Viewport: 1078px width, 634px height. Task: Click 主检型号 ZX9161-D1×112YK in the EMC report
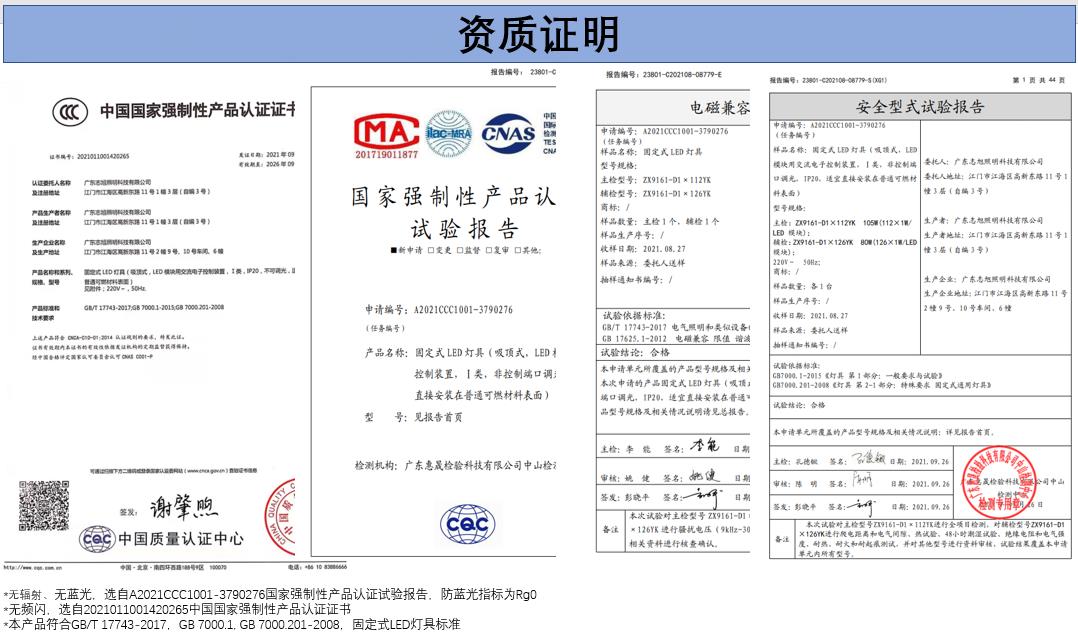coord(656,179)
